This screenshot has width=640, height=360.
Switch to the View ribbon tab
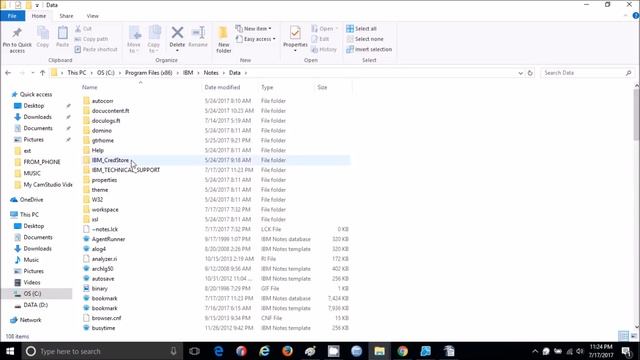click(x=92, y=16)
